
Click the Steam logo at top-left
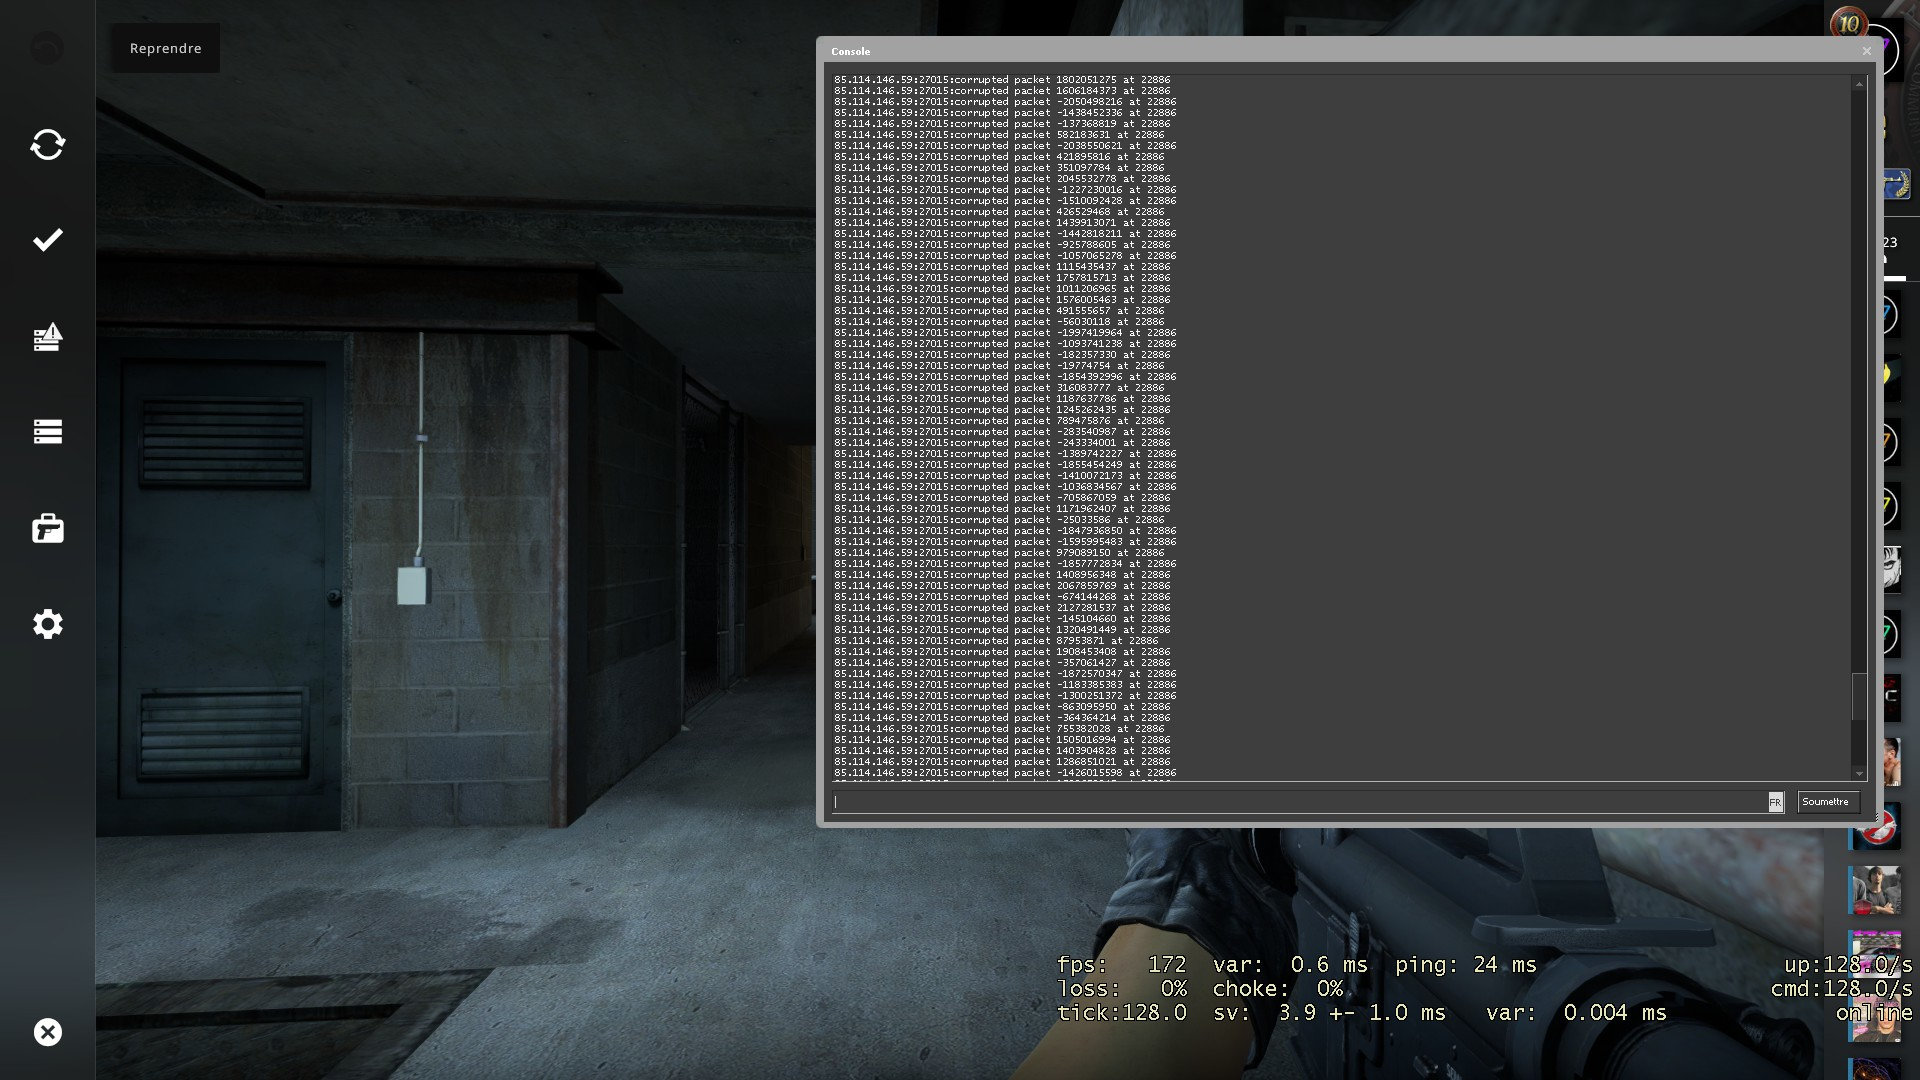47,48
